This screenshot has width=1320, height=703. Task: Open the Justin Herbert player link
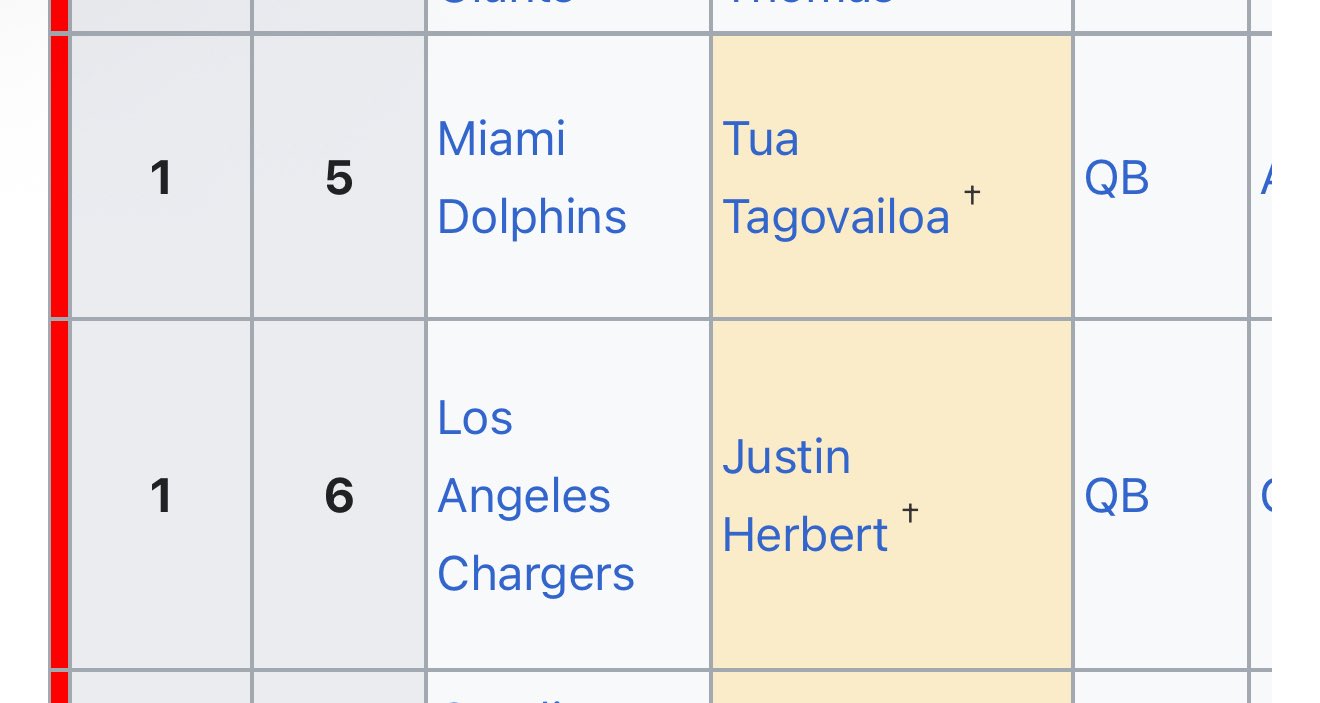point(805,496)
